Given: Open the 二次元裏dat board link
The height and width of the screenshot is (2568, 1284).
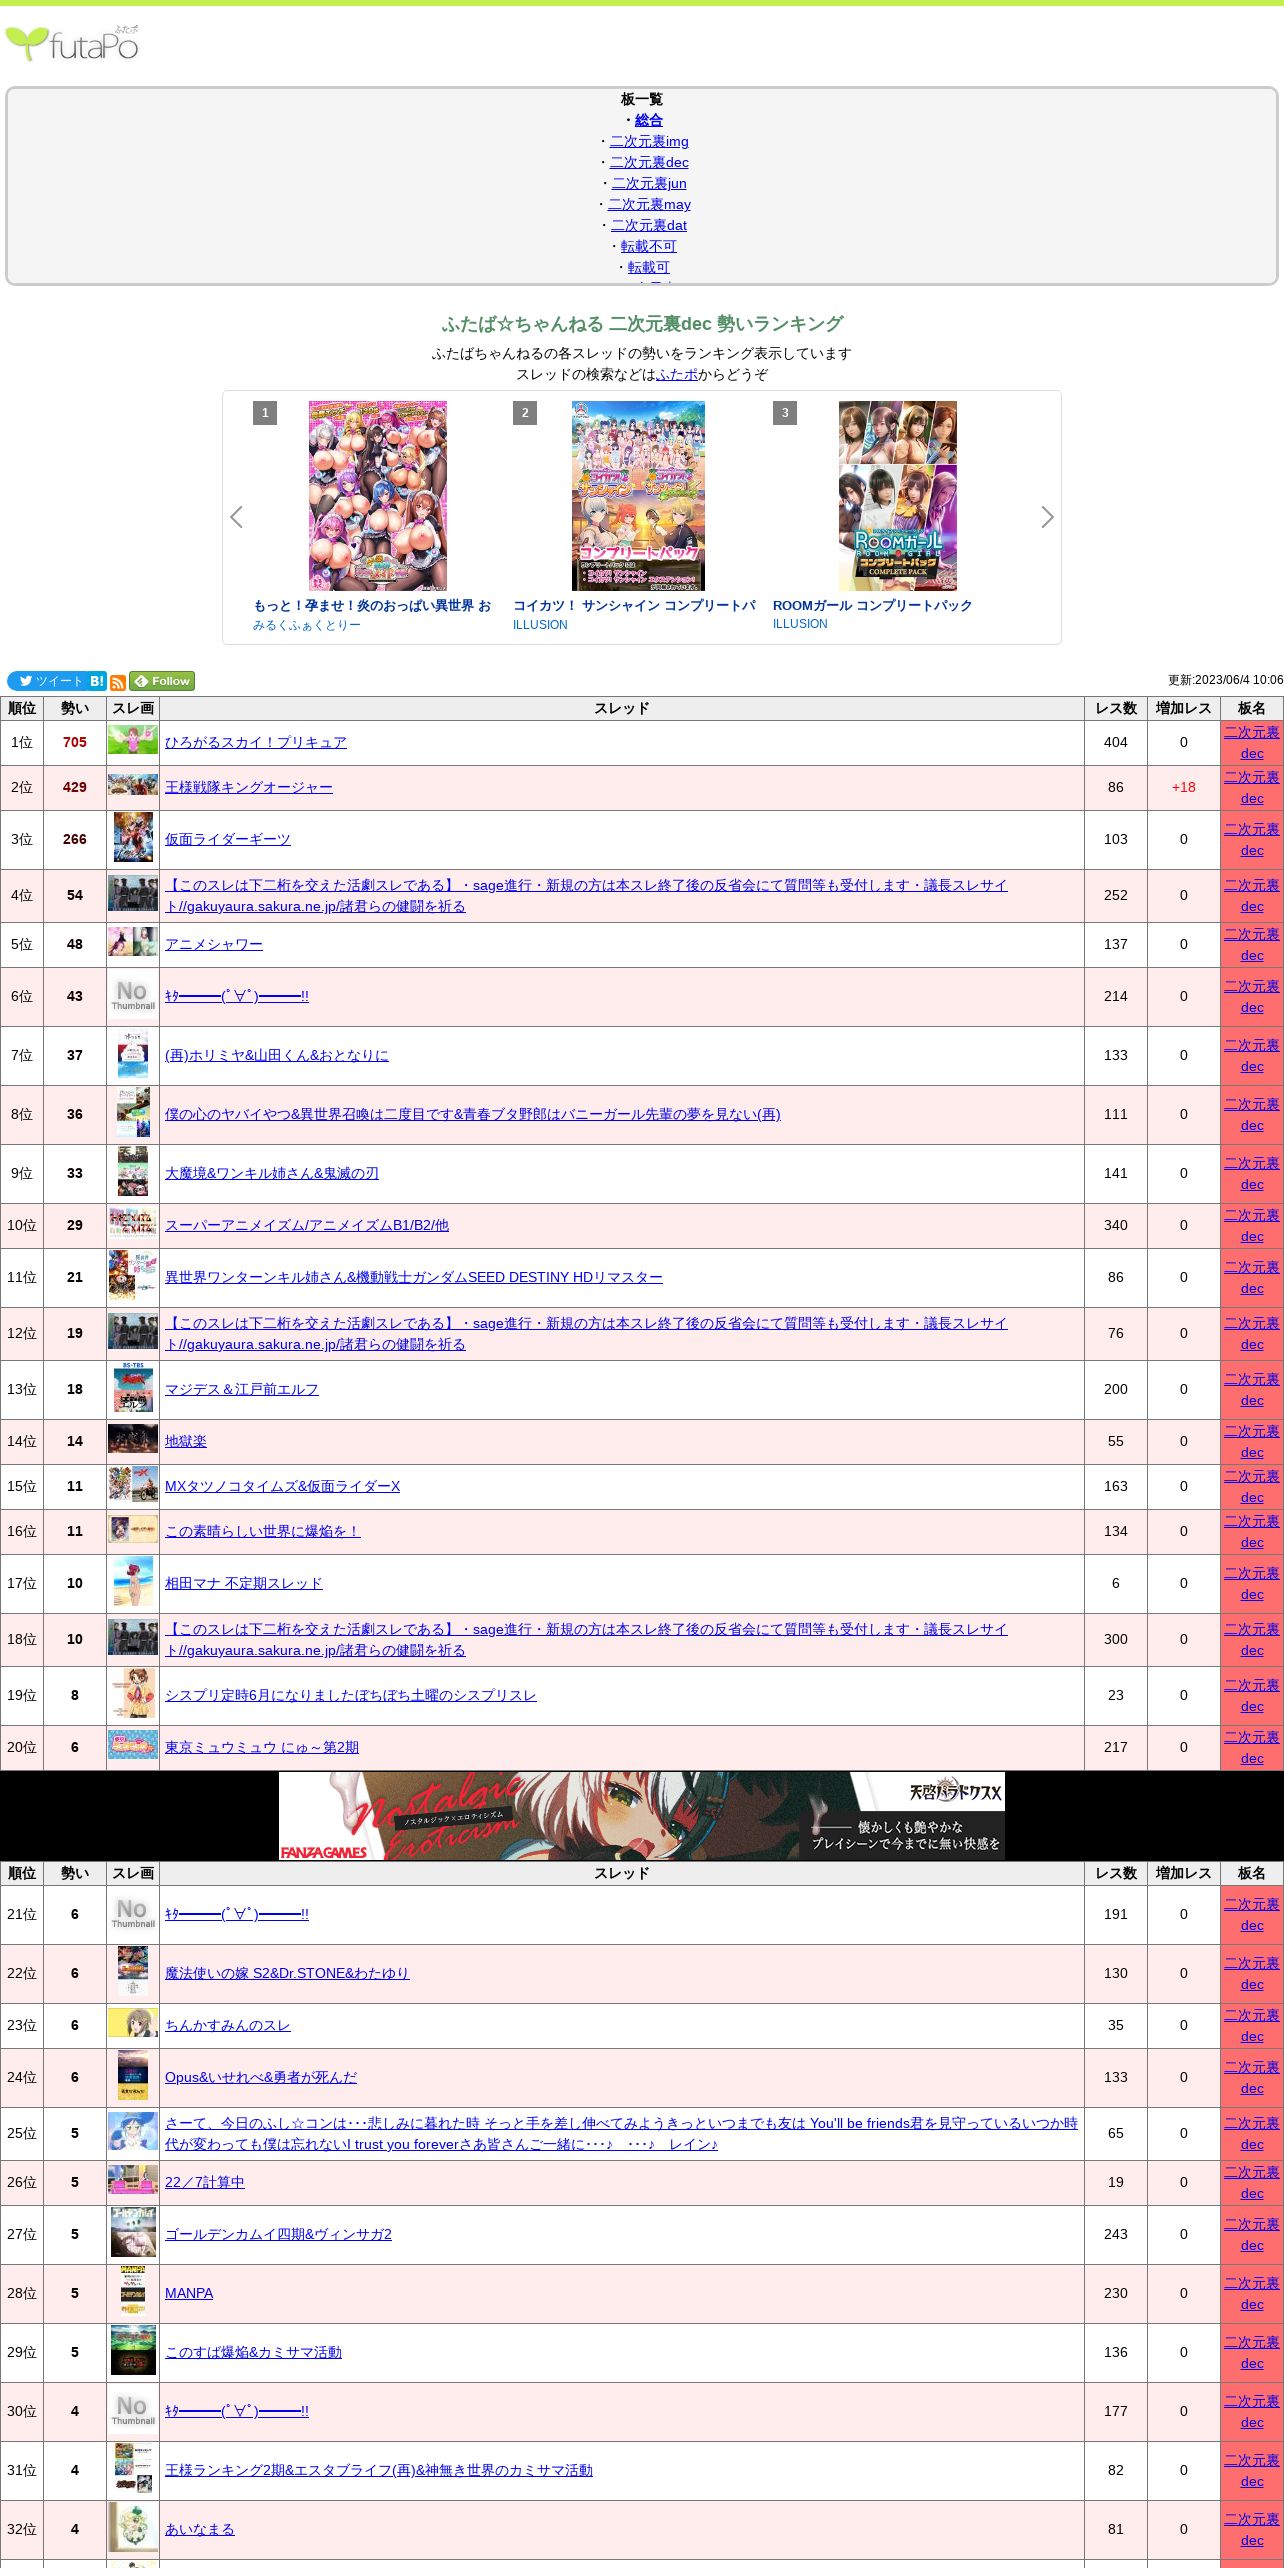Looking at the screenshot, I should pos(649,225).
